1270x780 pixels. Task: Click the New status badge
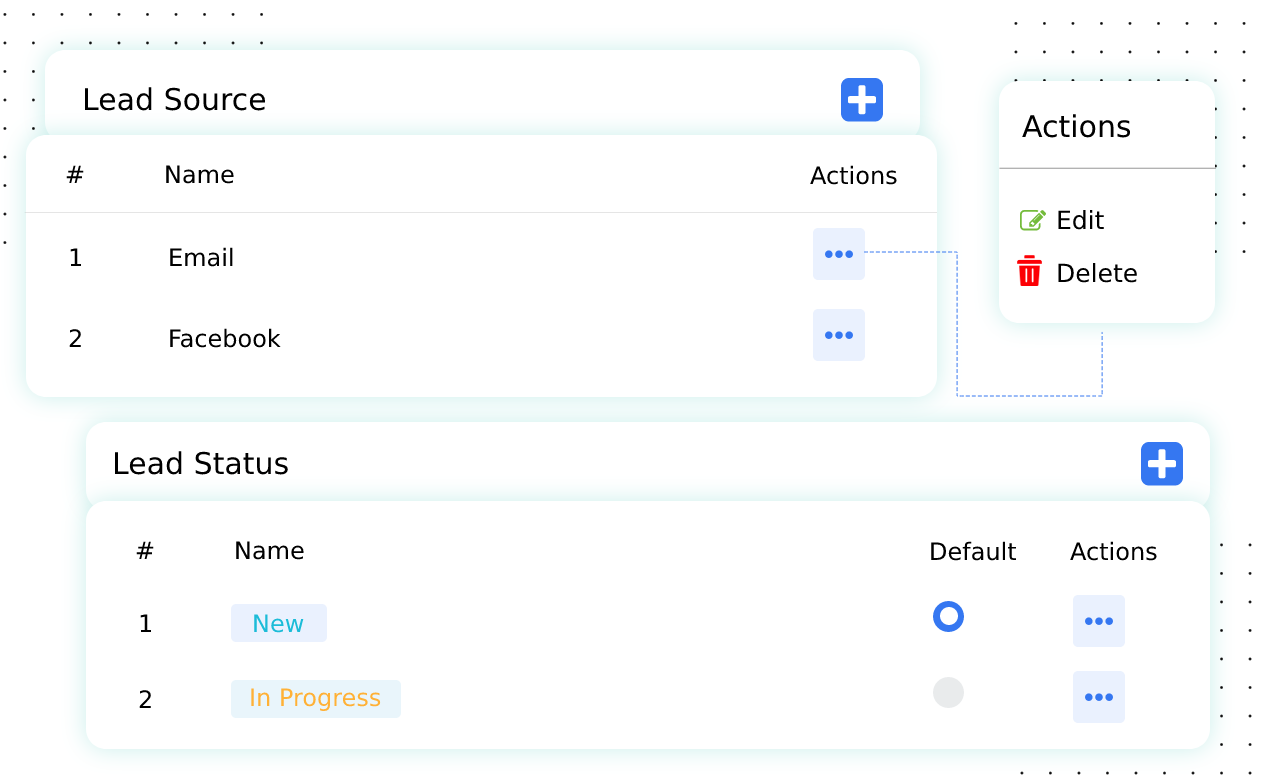click(278, 623)
